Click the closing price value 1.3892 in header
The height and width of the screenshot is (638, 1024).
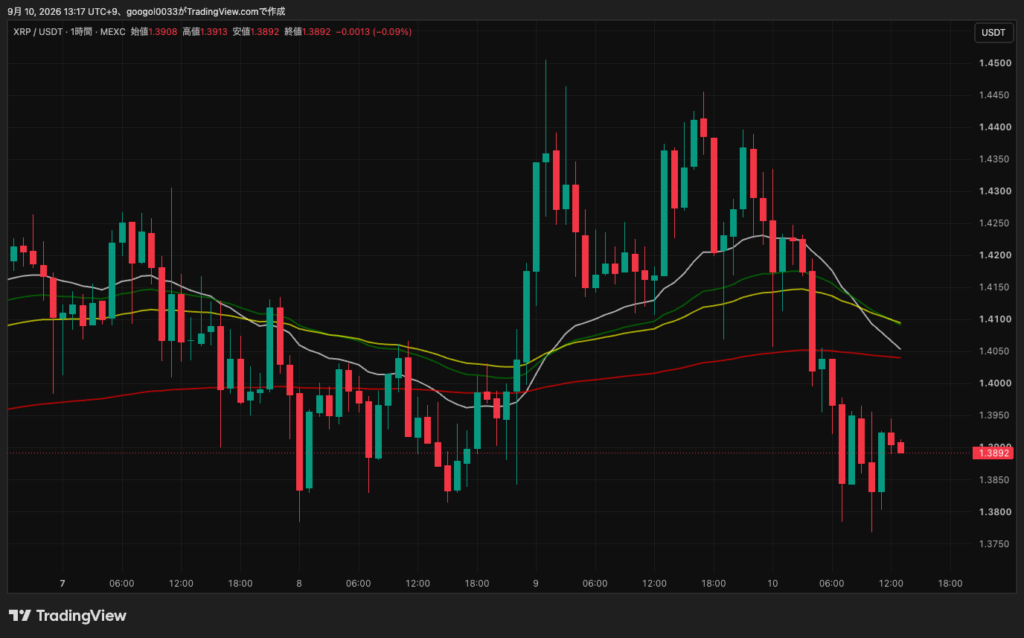tap(316, 31)
